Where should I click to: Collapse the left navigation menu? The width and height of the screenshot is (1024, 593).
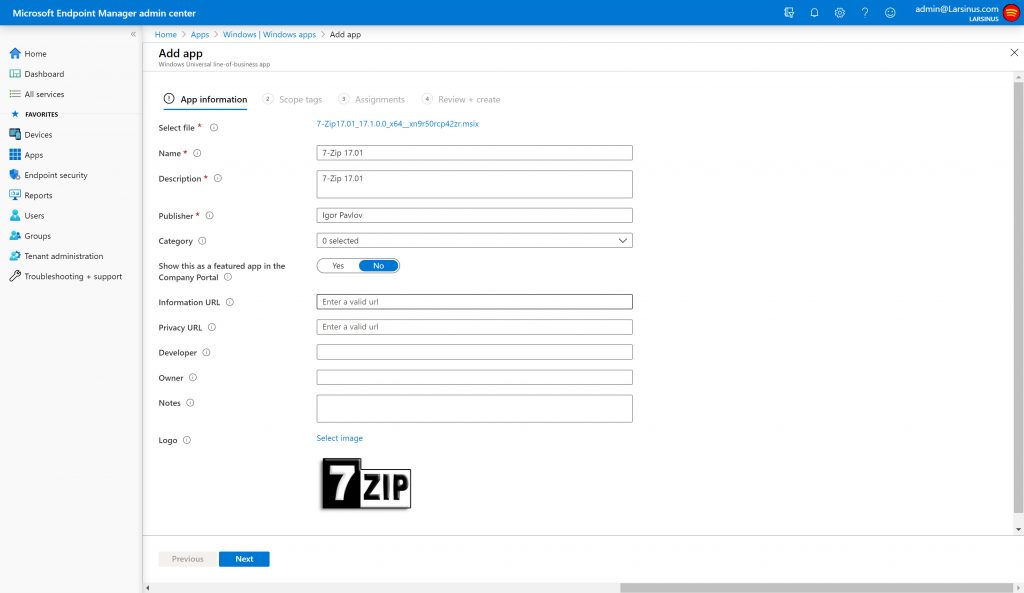[133, 34]
